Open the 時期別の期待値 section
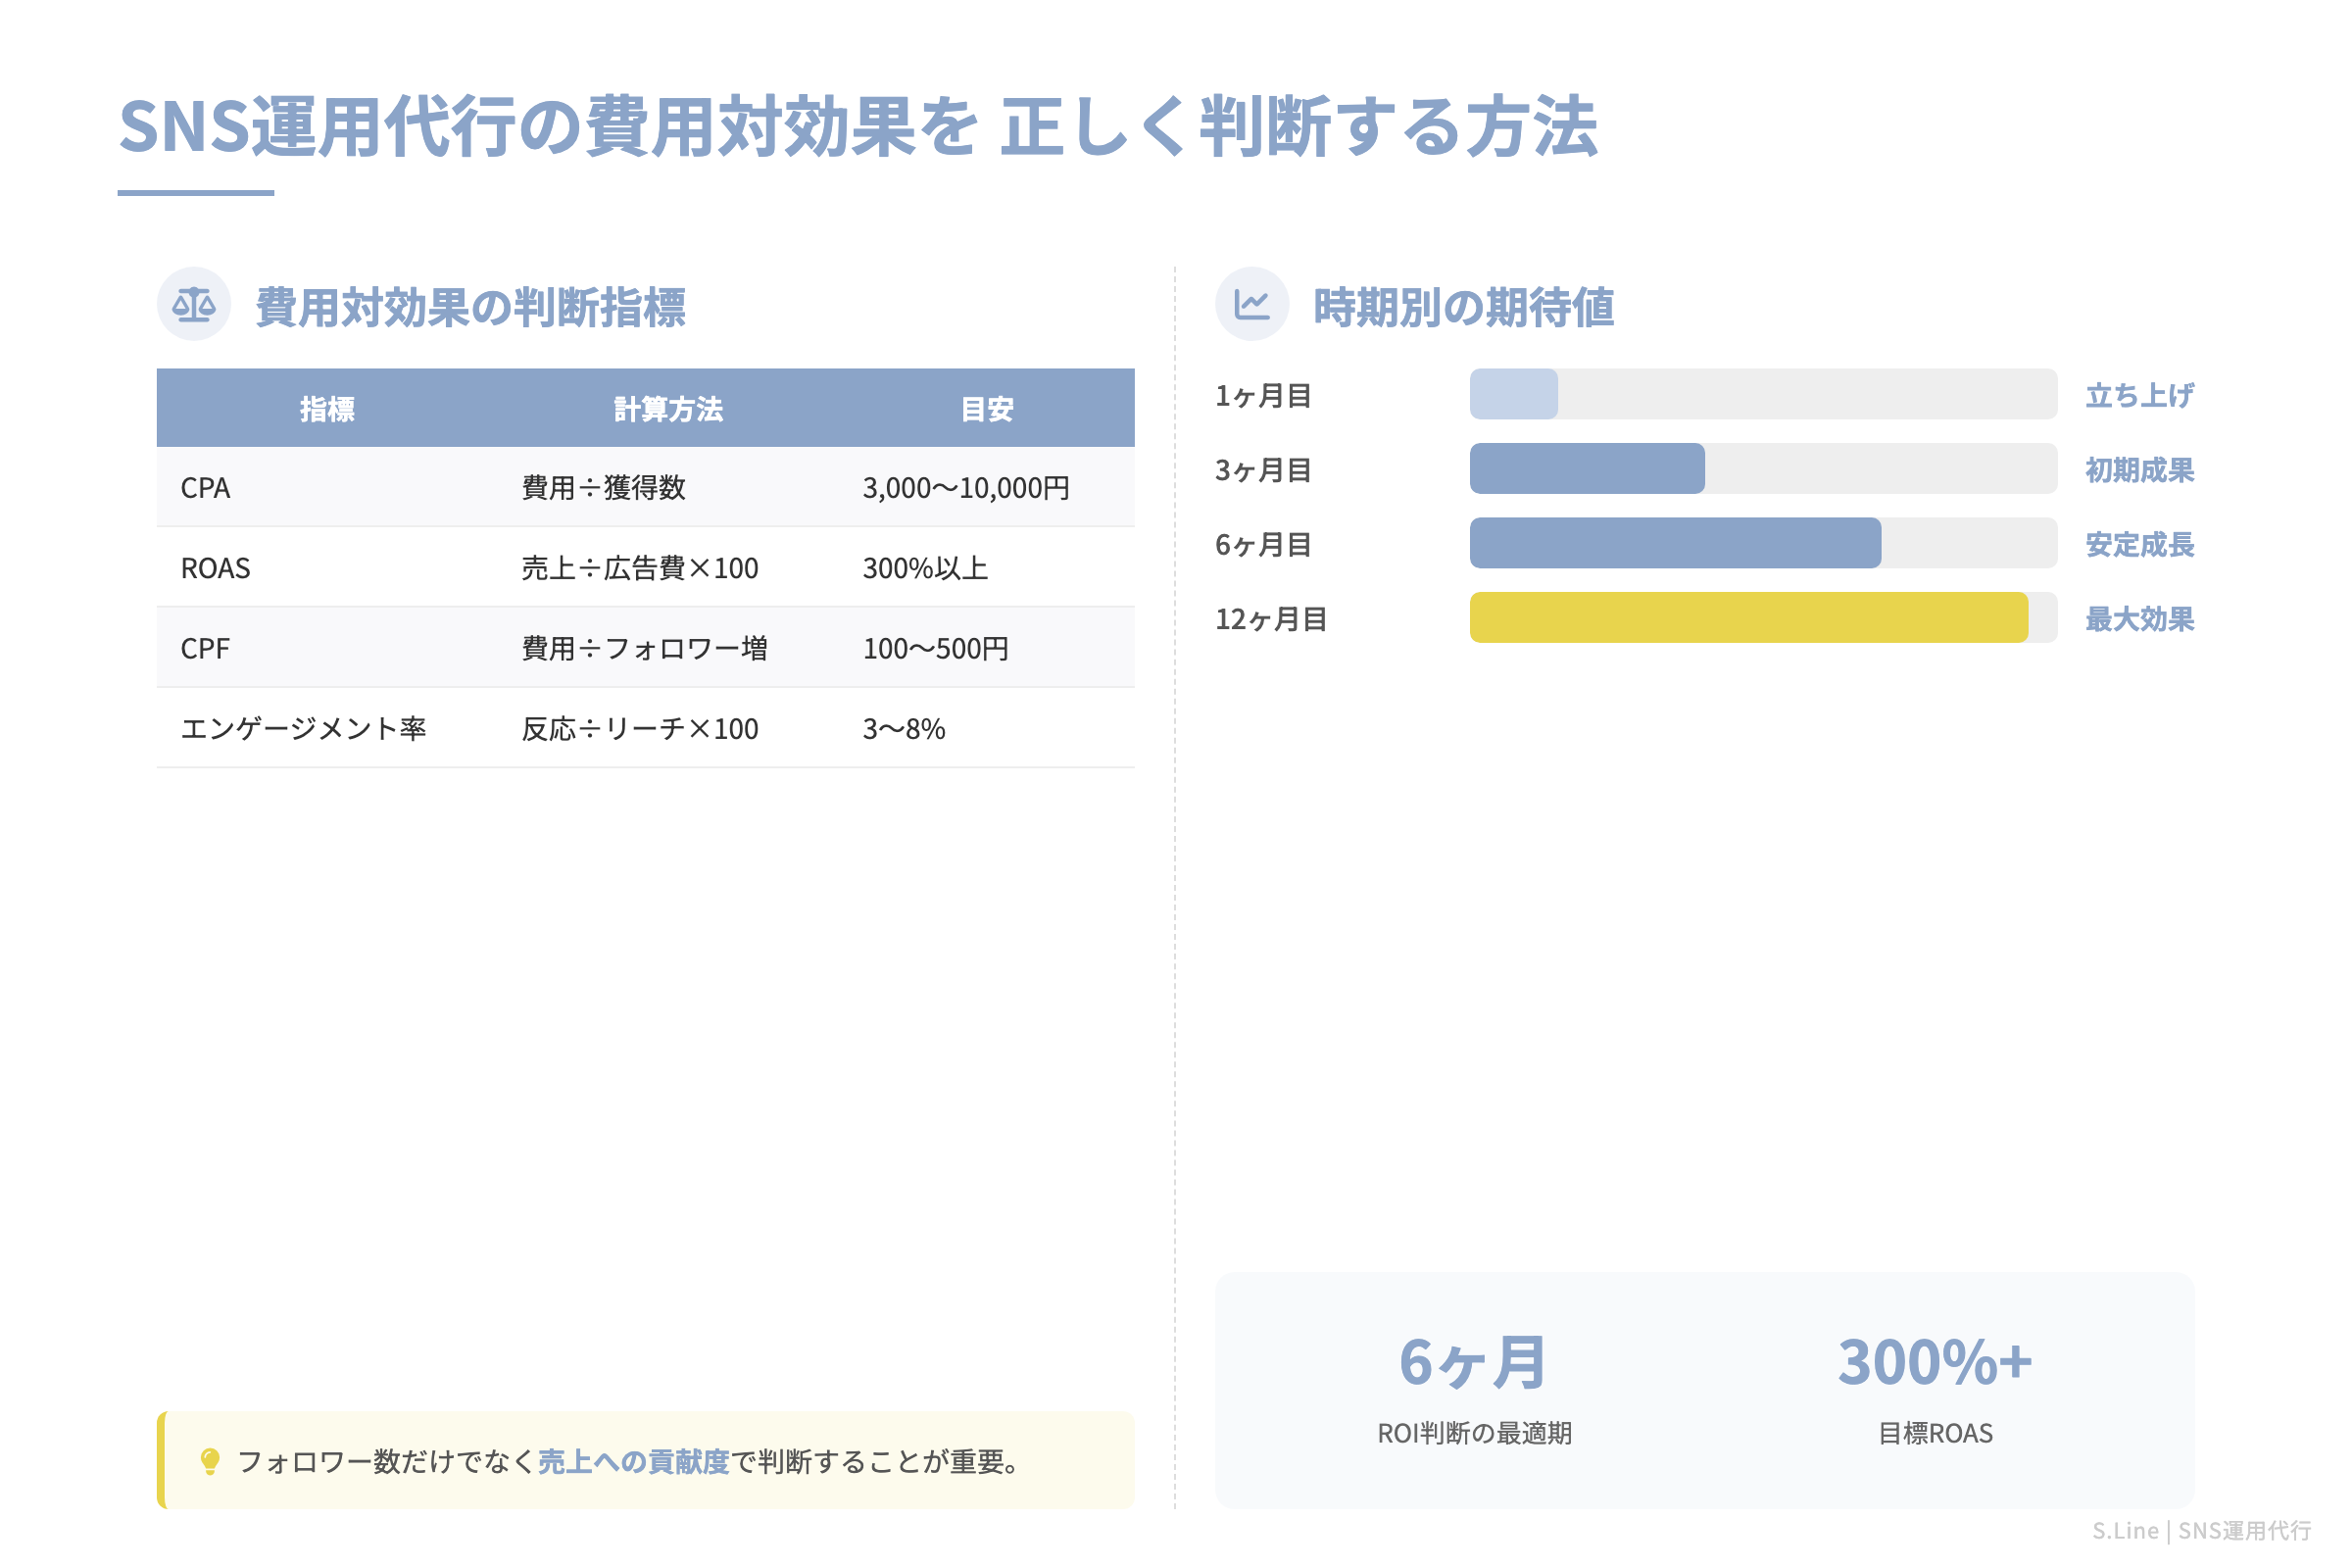 [1464, 305]
